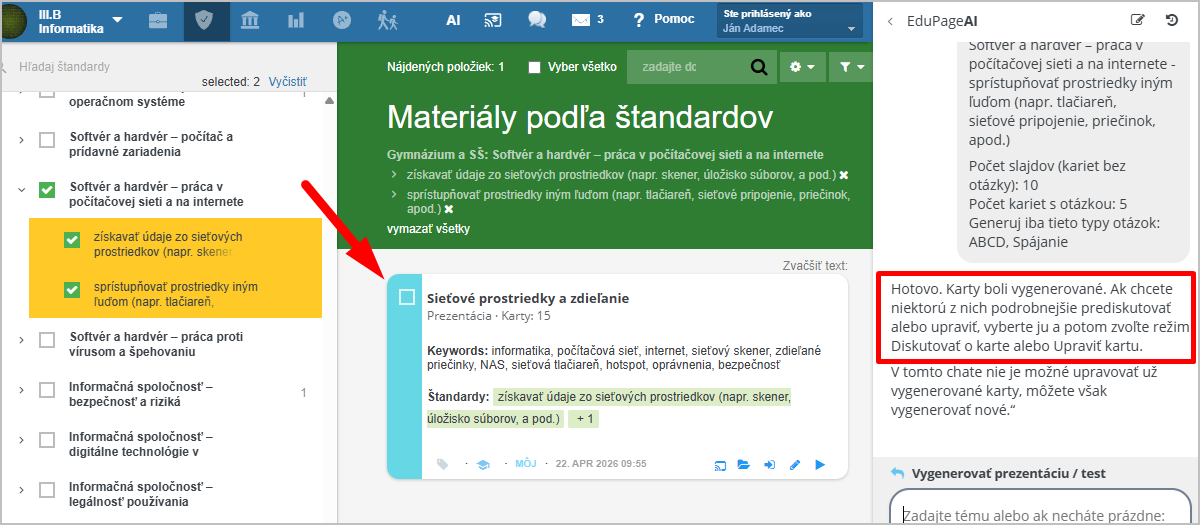Click the new chat compose icon in EduPageAI

pos(1137,20)
